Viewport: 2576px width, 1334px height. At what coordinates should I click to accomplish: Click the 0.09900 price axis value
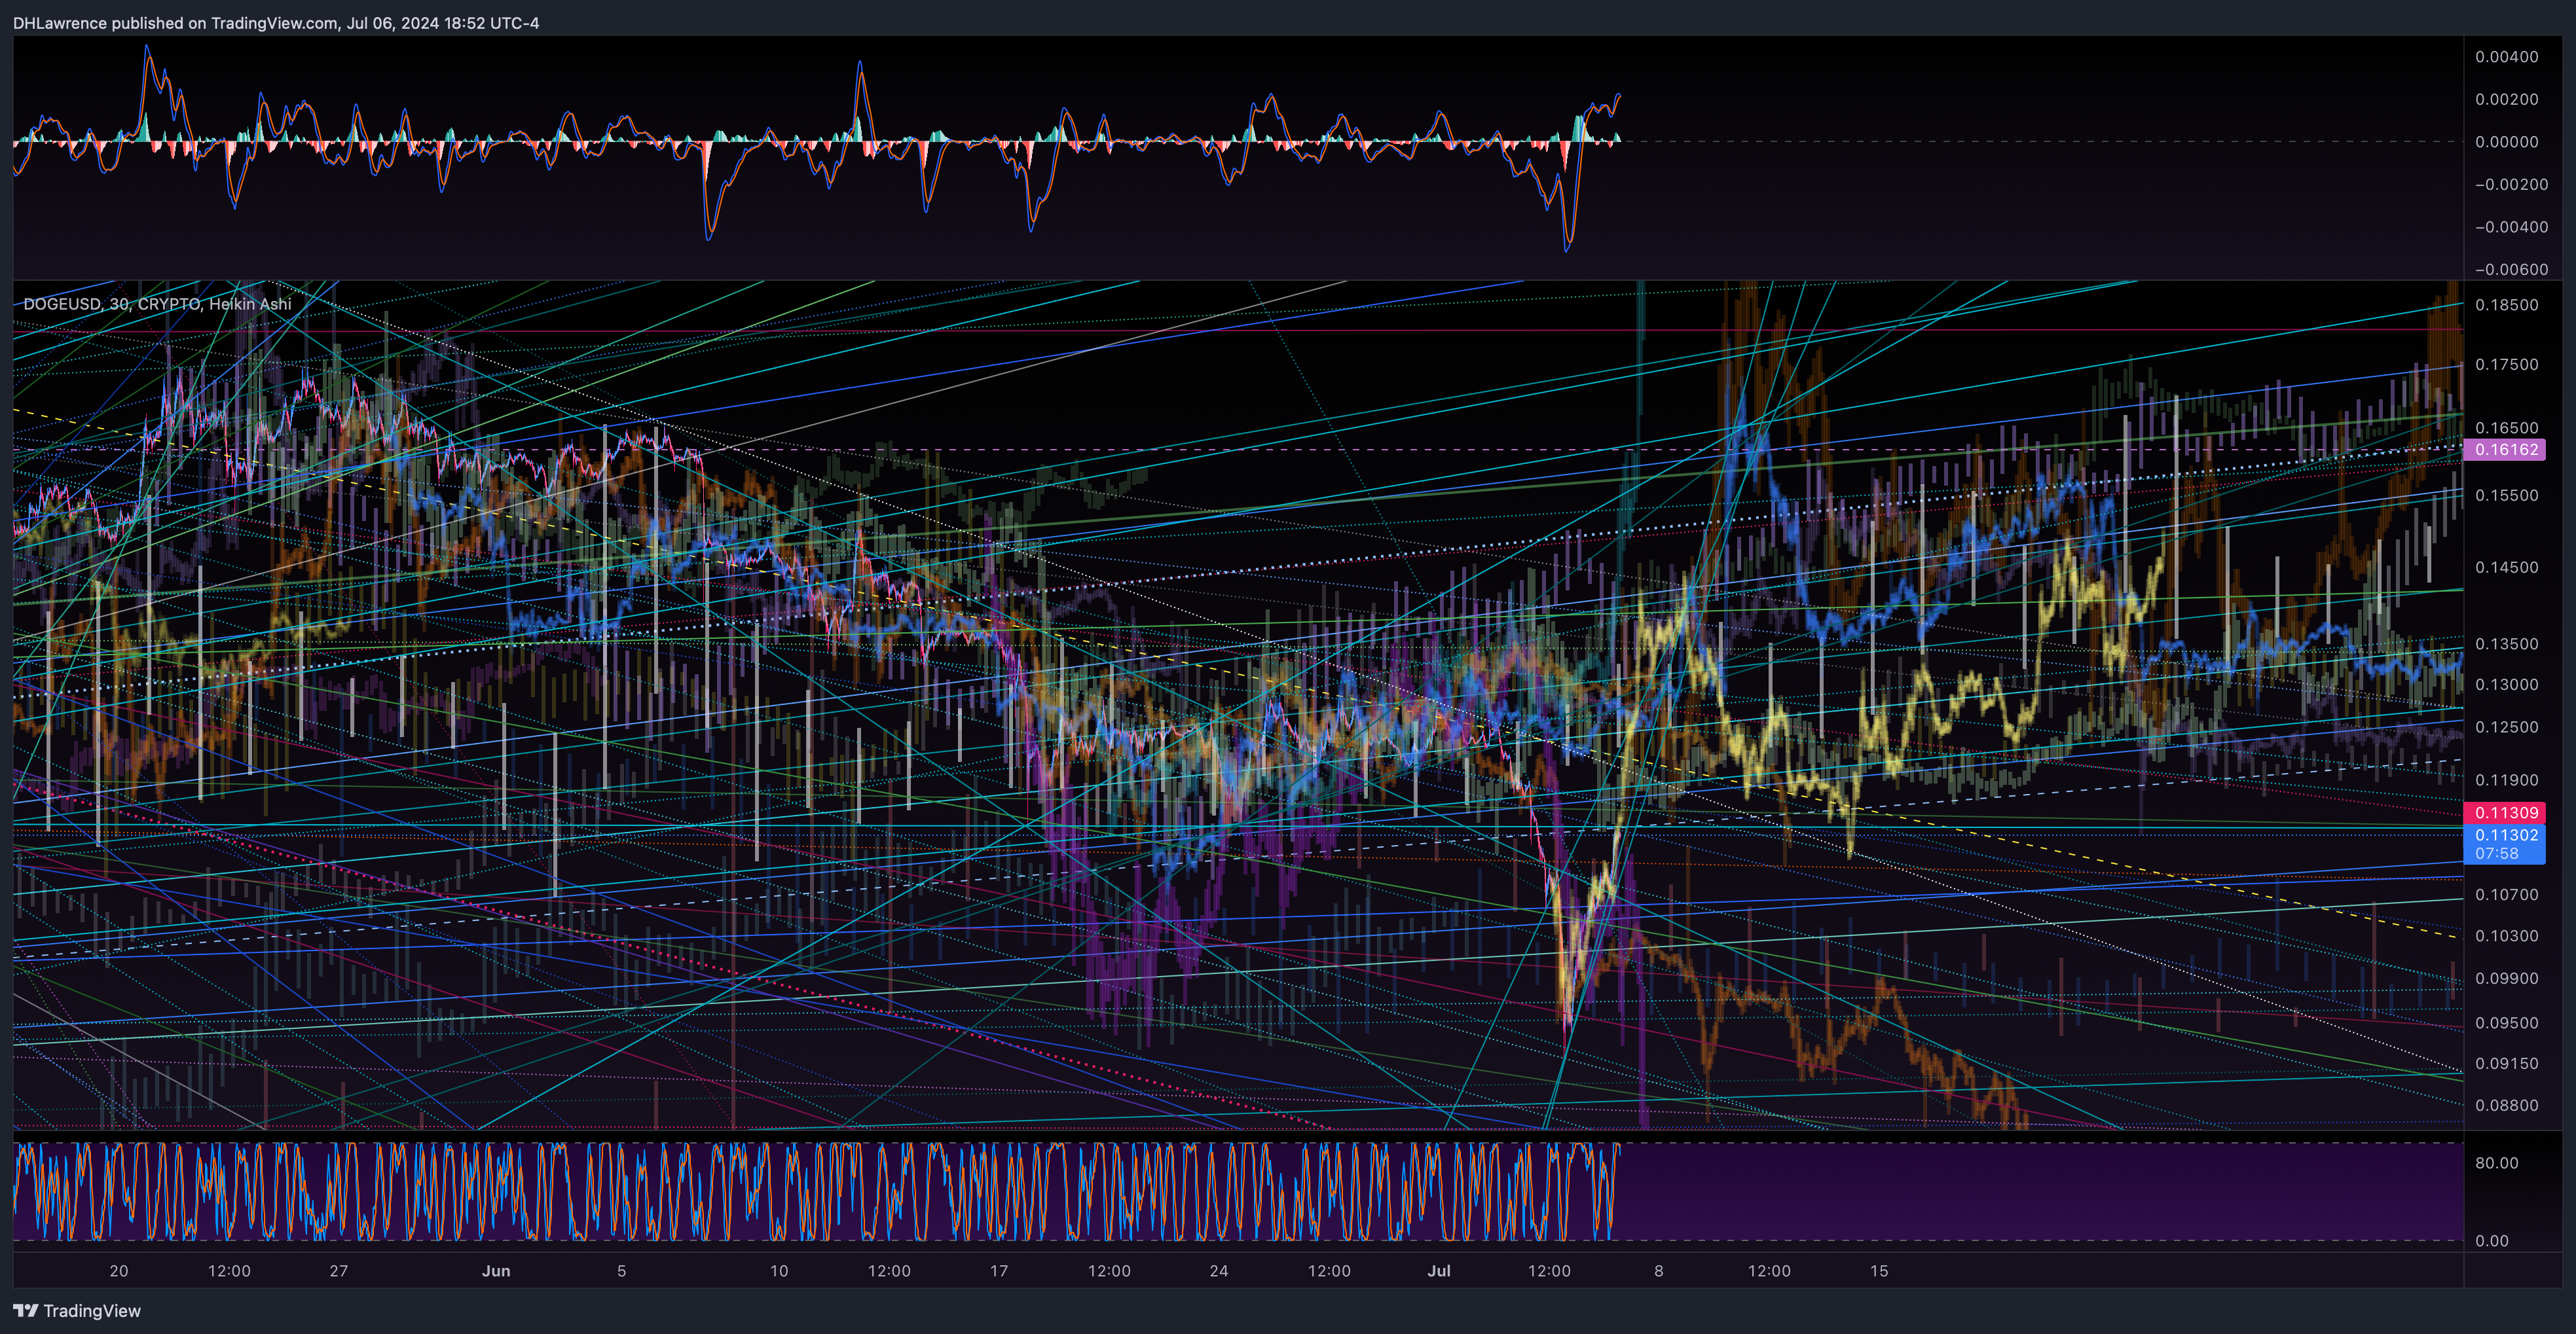[x=2506, y=979]
